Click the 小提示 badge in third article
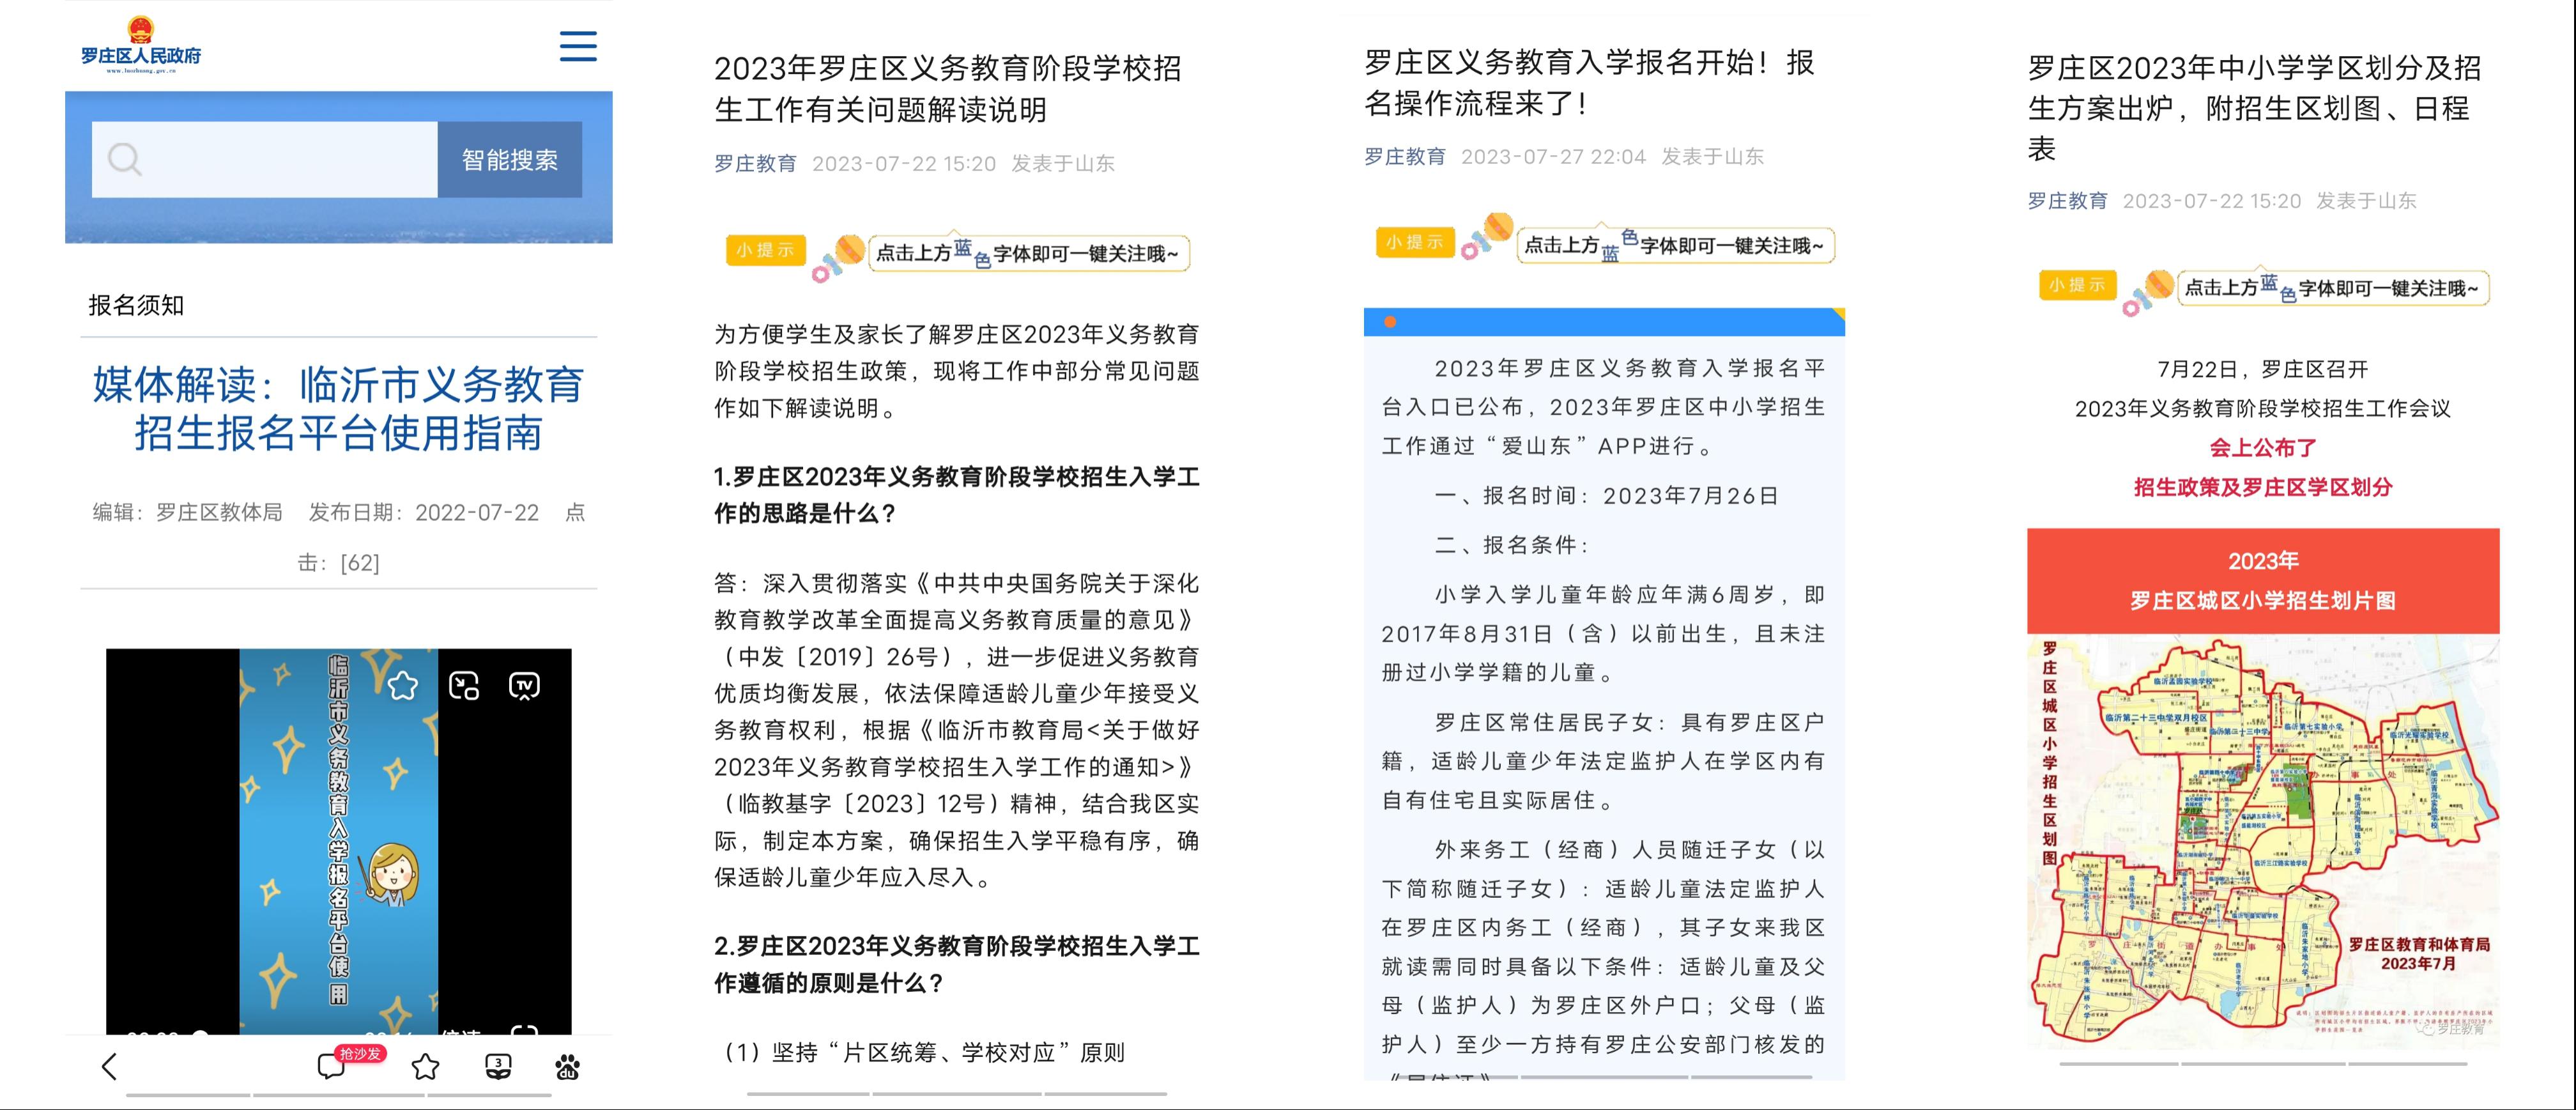The image size is (2576, 1110). coord(1415,242)
